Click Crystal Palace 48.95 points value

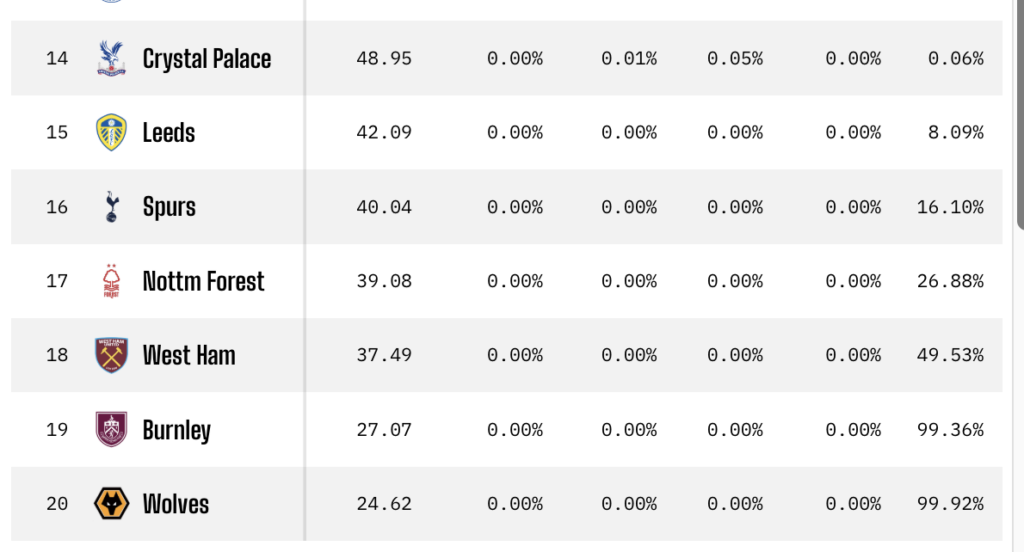pos(384,59)
